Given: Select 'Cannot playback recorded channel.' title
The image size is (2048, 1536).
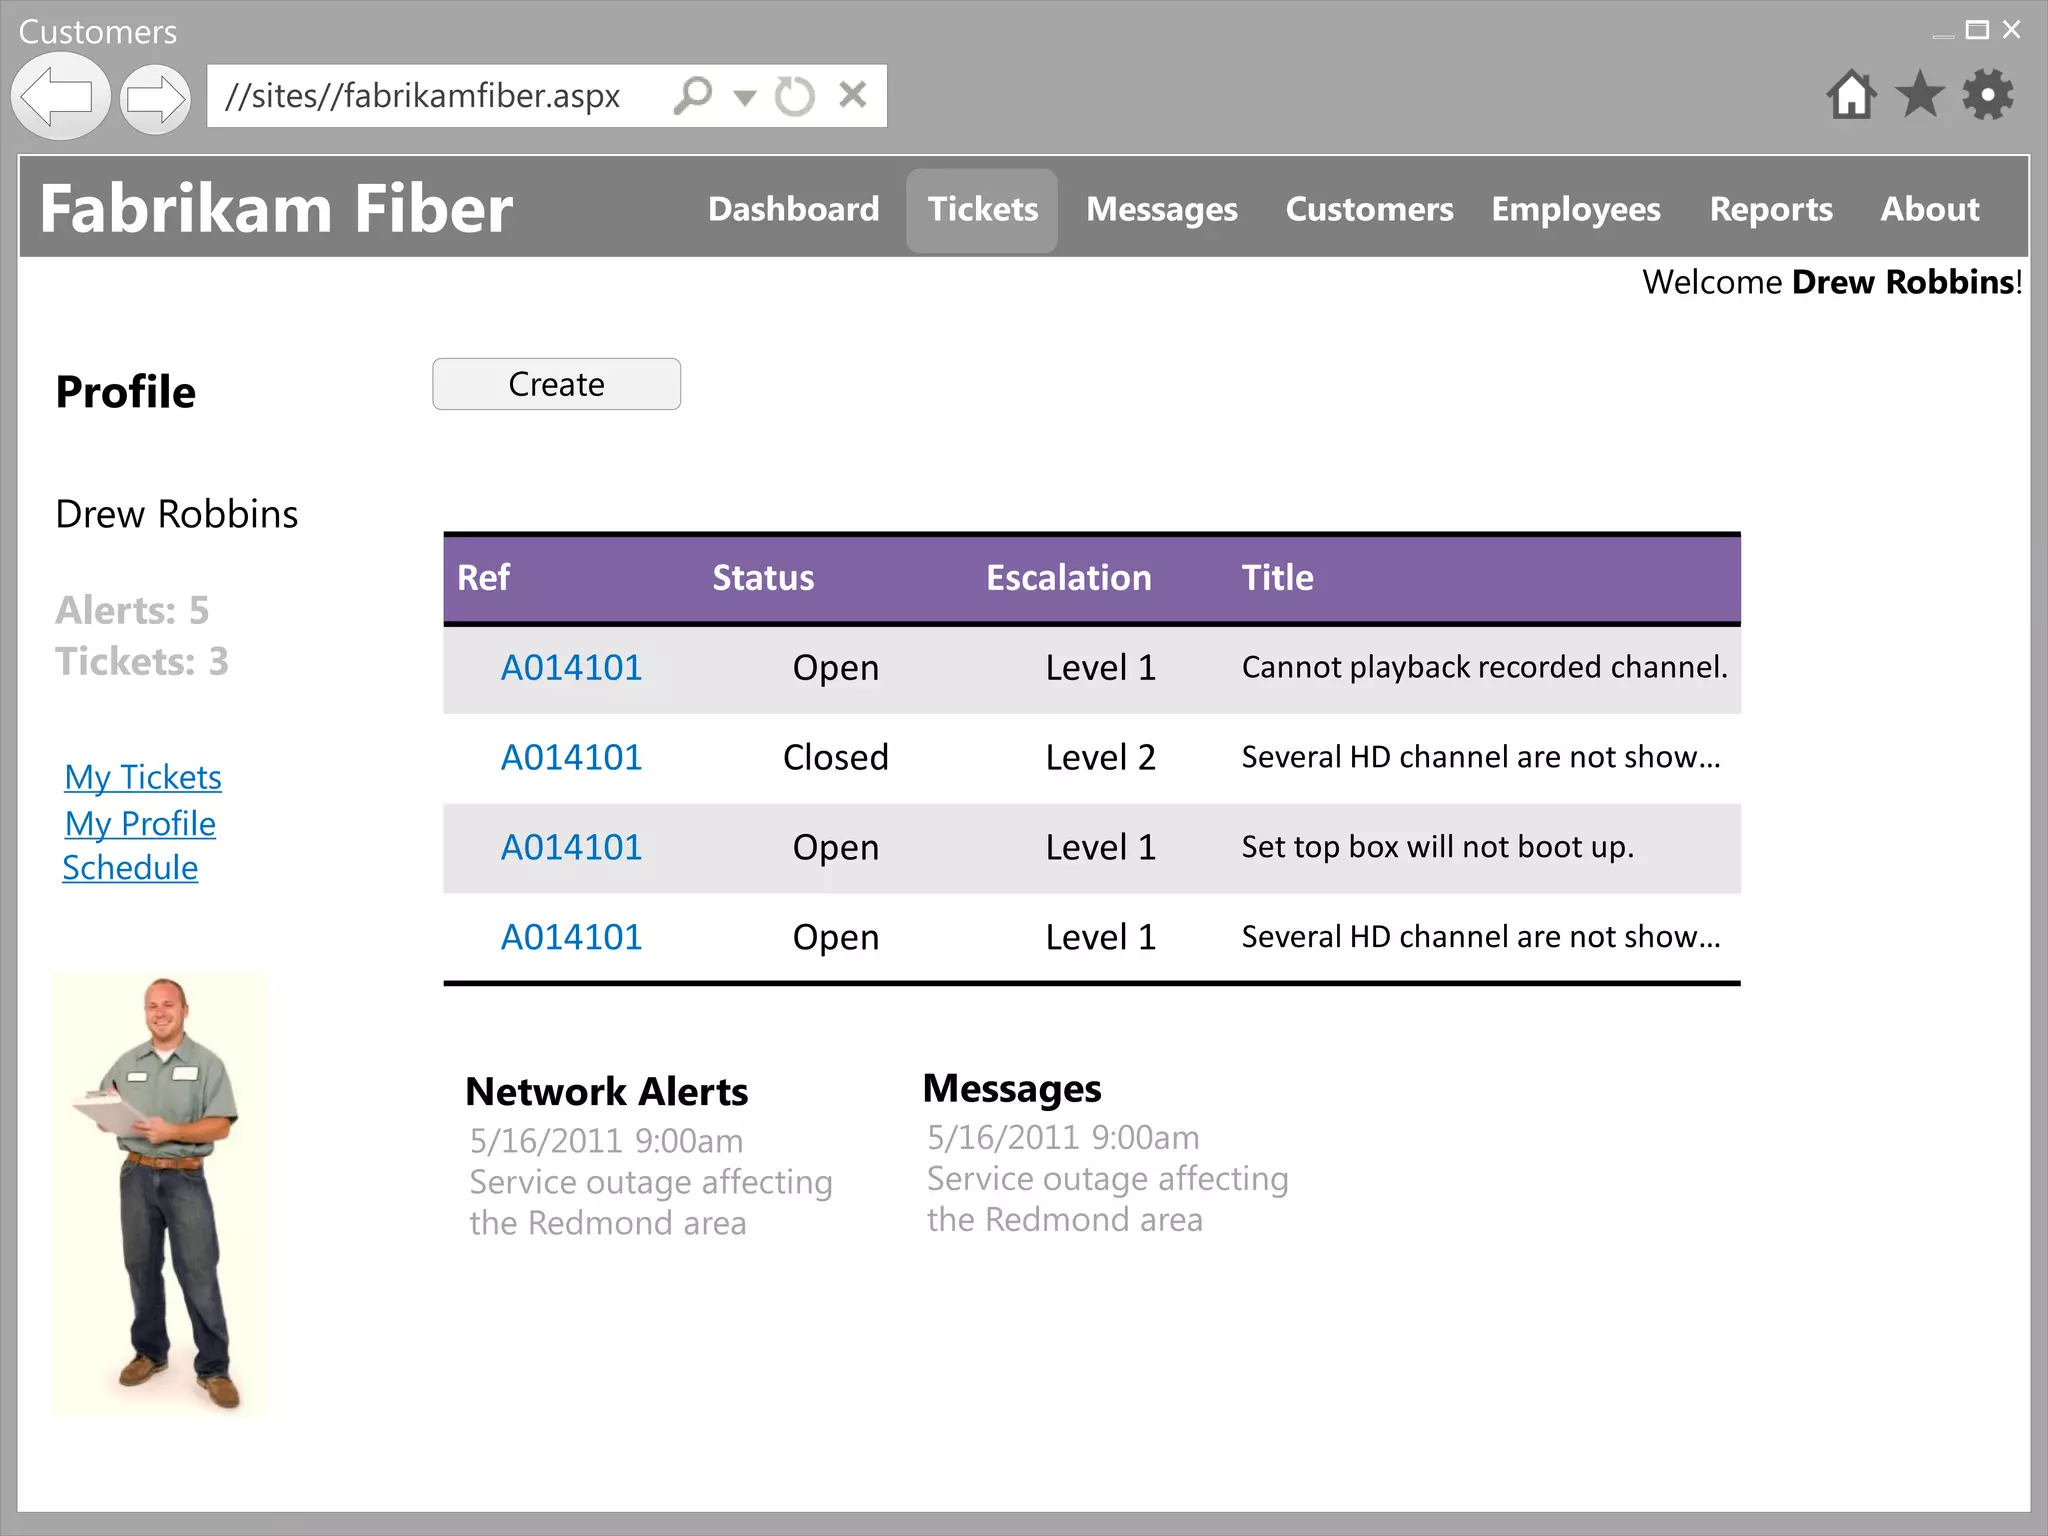Looking at the screenshot, I should pyautogui.click(x=1485, y=667).
